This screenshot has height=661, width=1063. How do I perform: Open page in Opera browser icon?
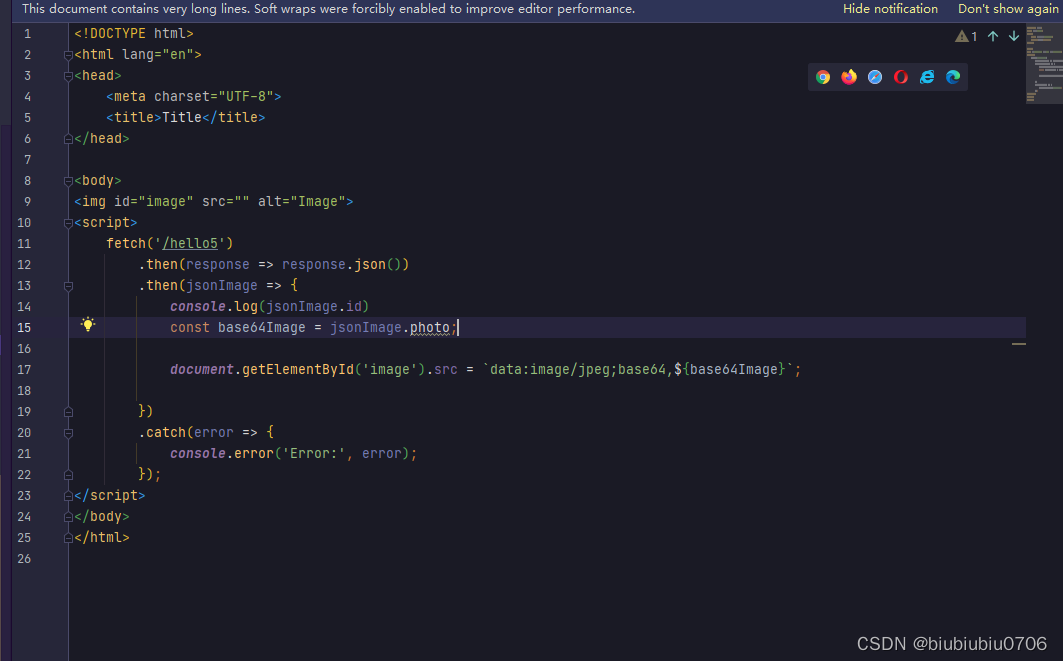pyautogui.click(x=901, y=77)
